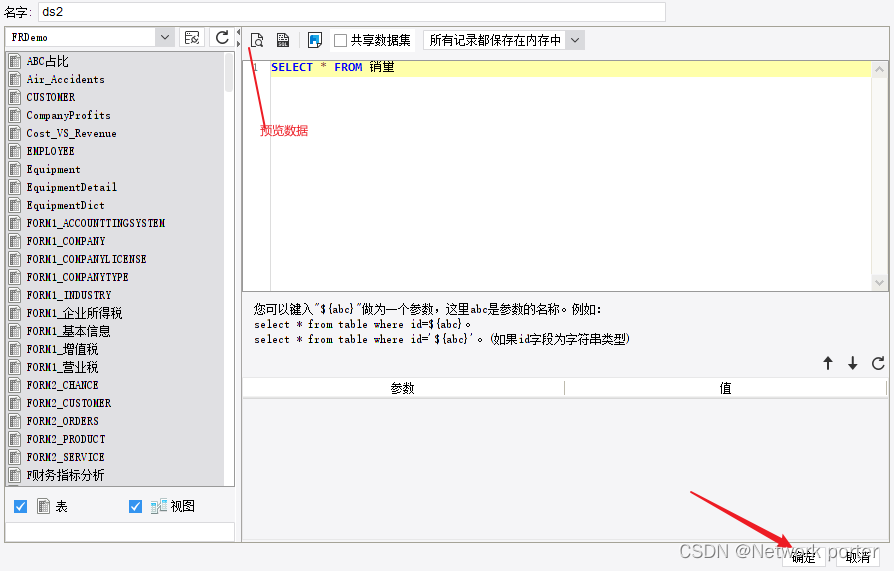Refresh parameters with the circular arrow icon
Screen dimensions: 894x571
click(x=878, y=363)
